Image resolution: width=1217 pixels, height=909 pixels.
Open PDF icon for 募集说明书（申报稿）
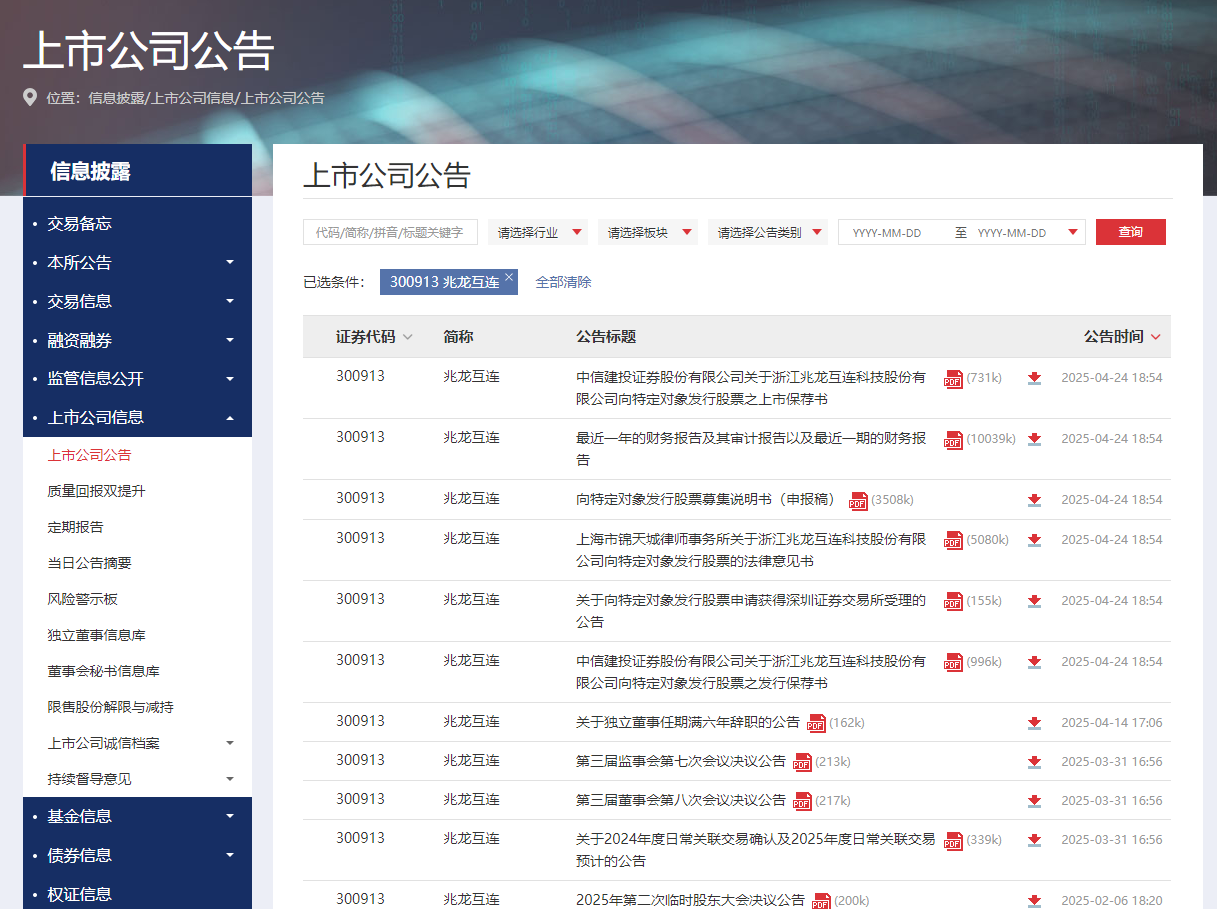[858, 500]
